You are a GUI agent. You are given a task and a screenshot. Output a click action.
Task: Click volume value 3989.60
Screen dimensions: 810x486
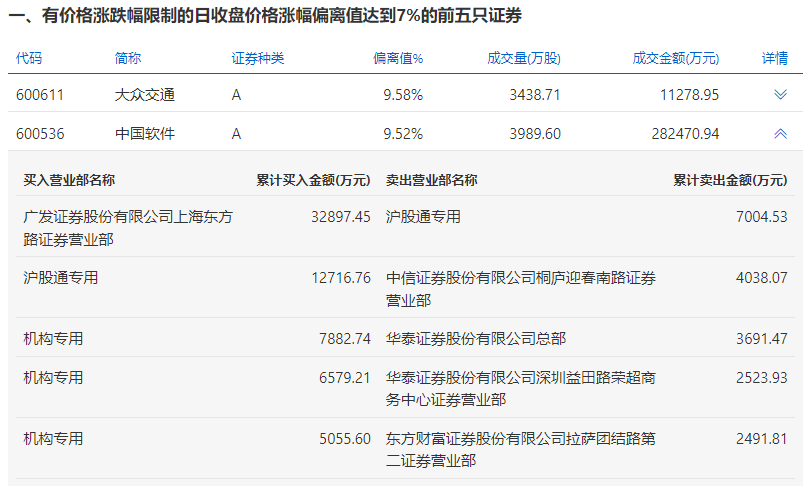(x=535, y=134)
